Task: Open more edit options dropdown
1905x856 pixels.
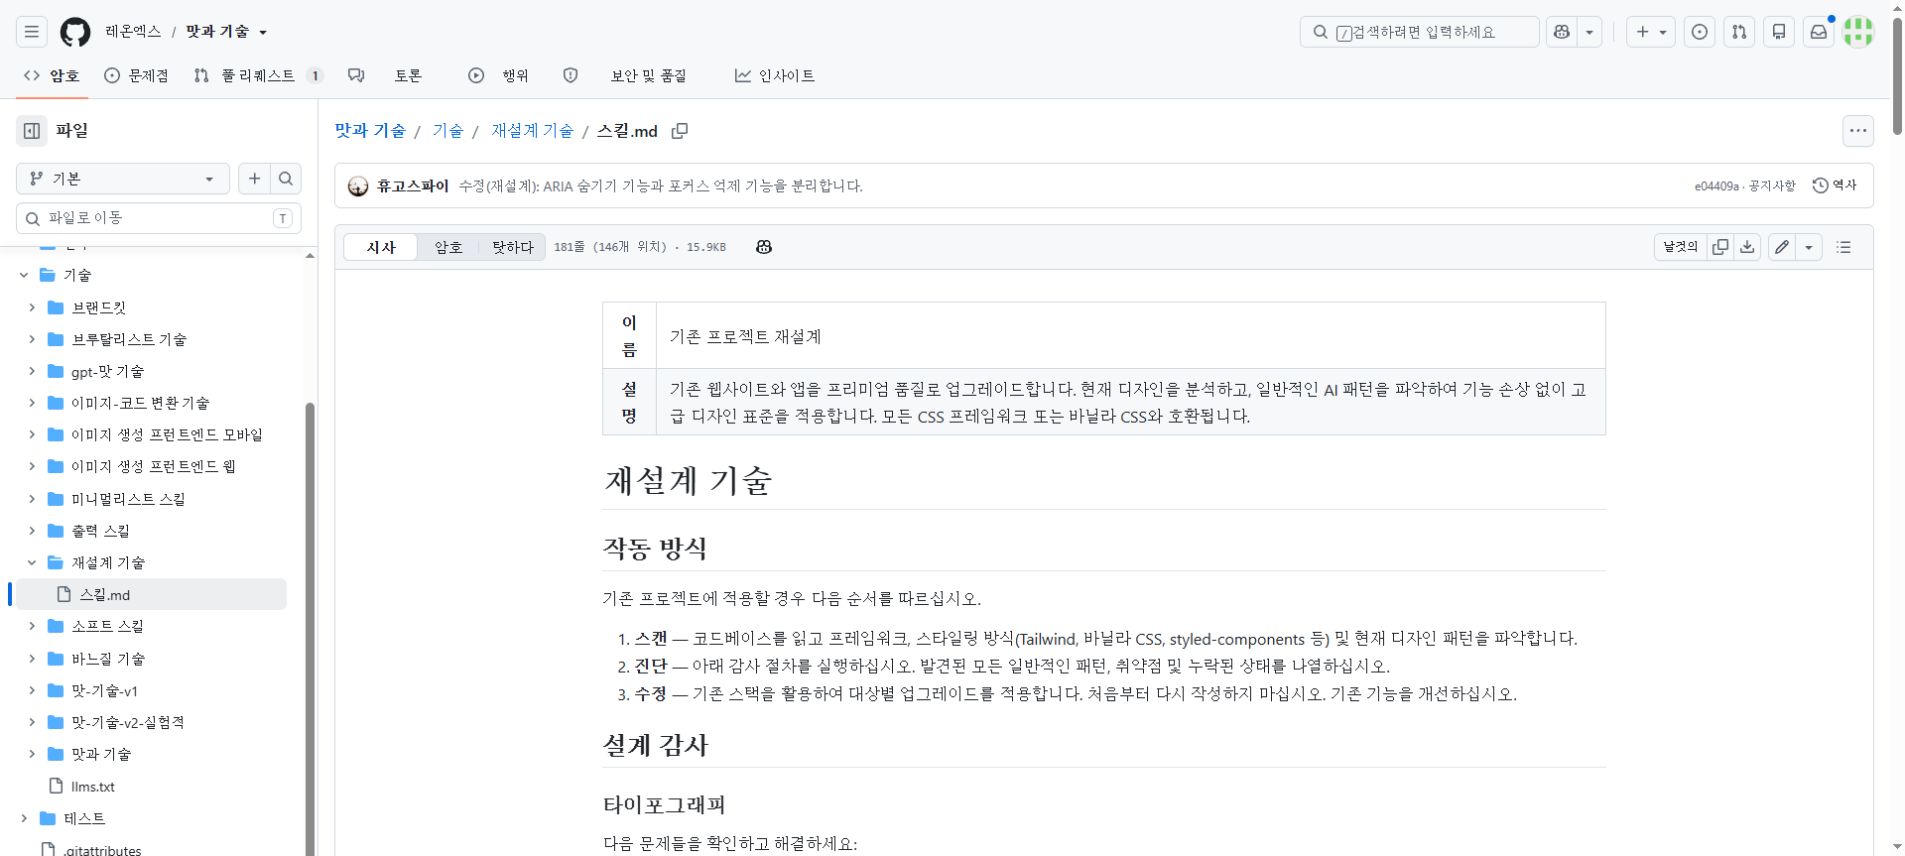Action: click(1809, 247)
